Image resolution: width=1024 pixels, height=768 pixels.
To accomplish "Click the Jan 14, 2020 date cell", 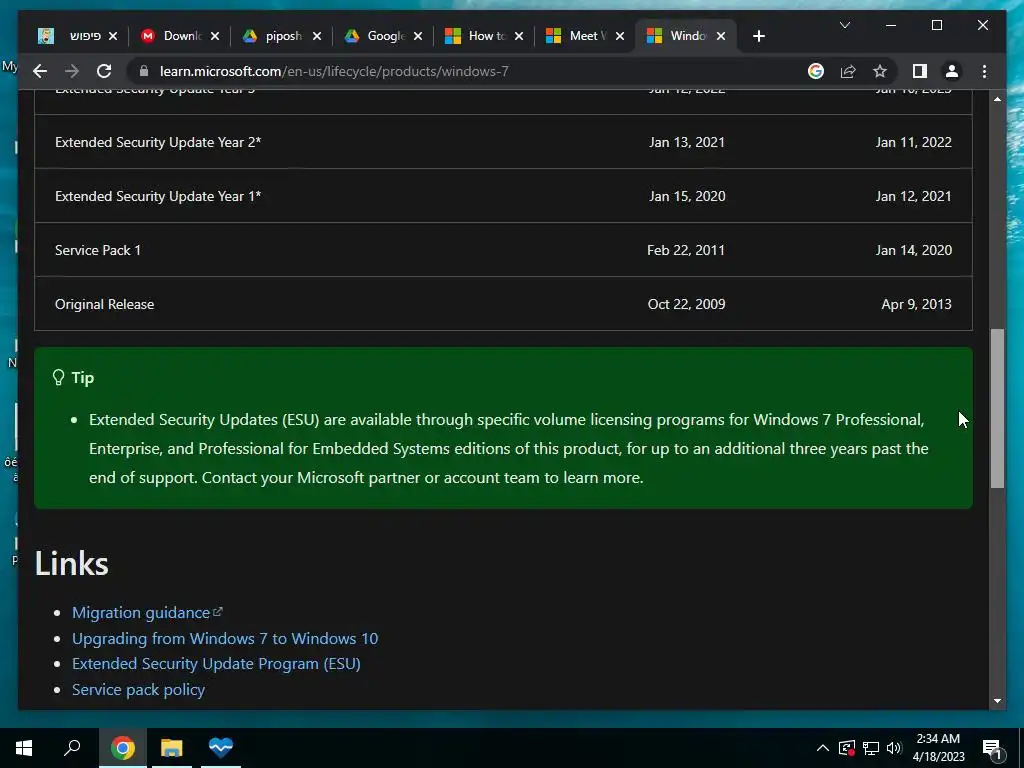I will click(914, 250).
